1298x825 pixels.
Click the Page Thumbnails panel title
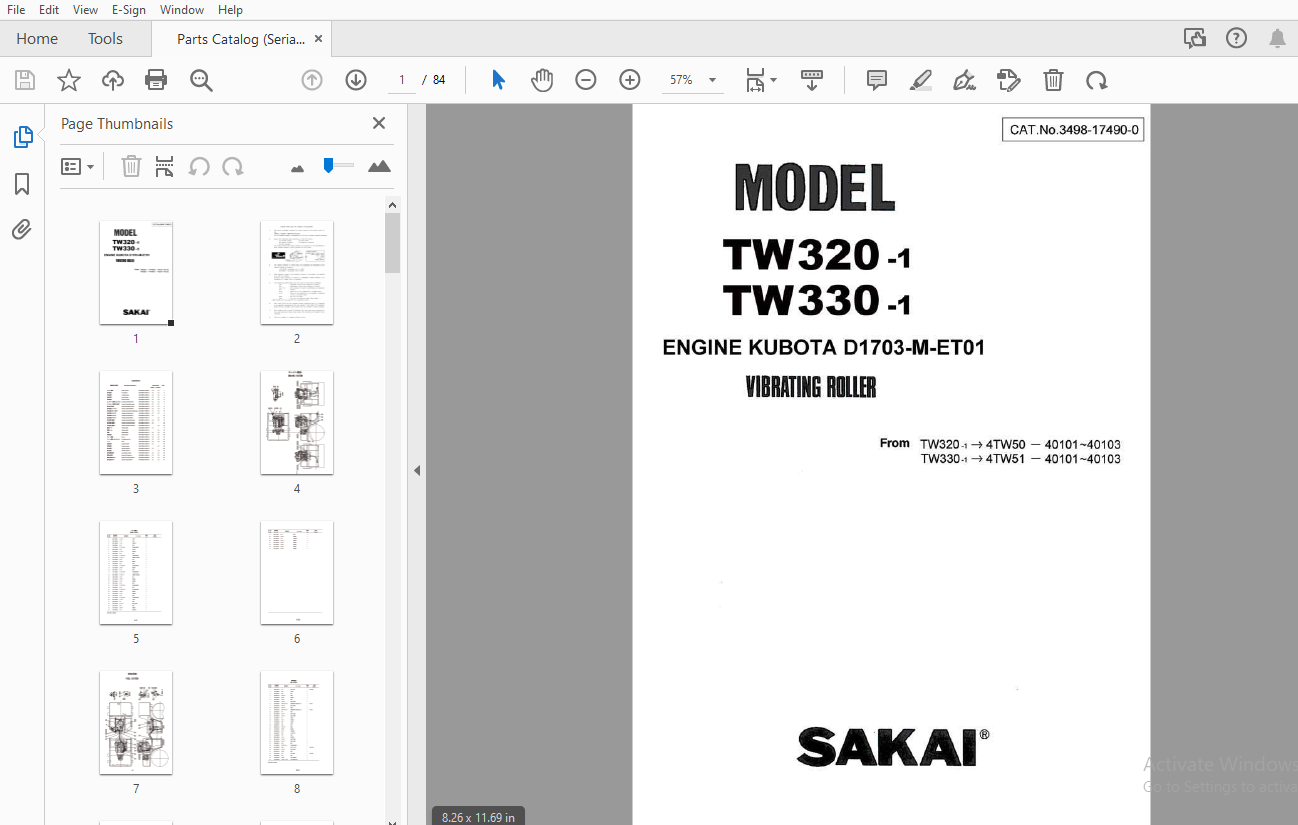117,124
